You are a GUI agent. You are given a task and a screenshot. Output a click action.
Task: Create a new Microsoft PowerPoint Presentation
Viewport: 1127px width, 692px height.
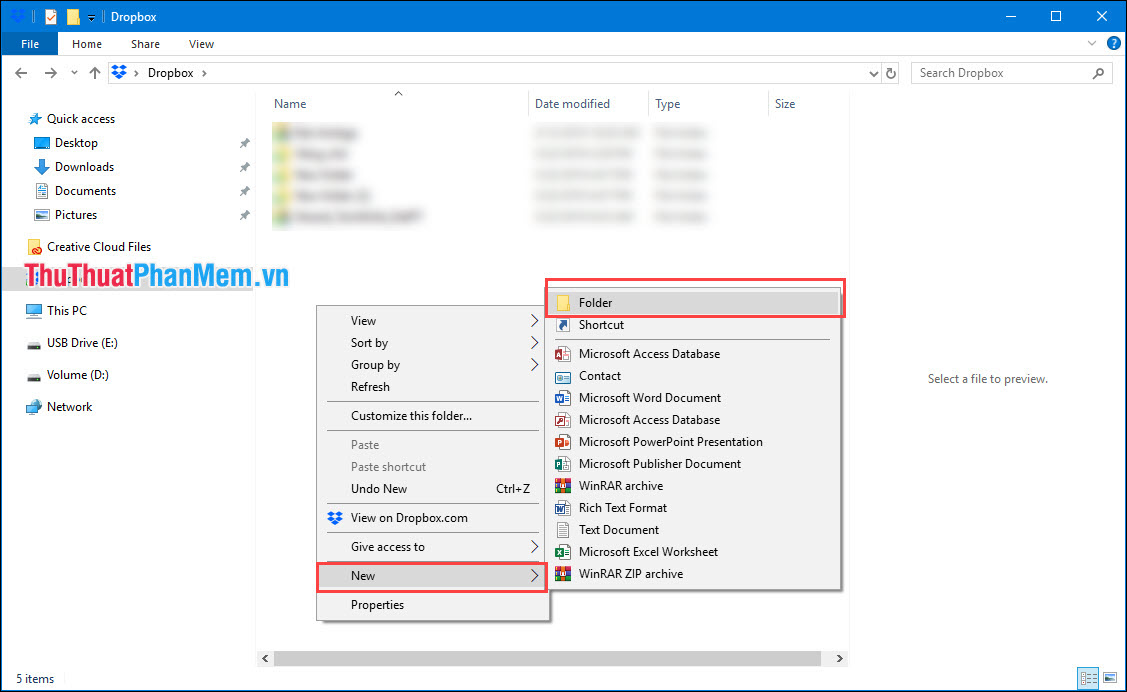pos(695,442)
